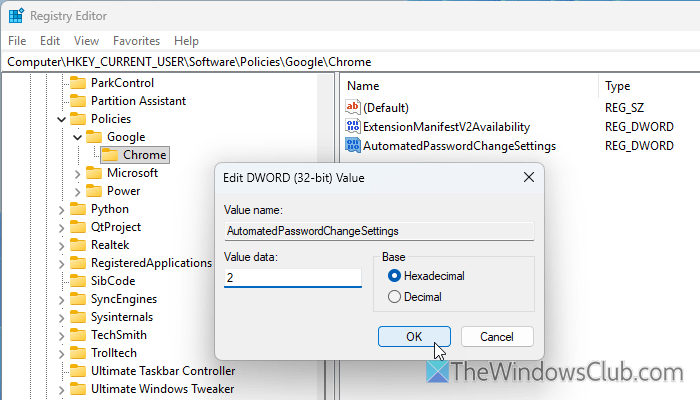700x400 pixels.
Task: Cancel the Edit DWORD dialog
Action: pos(497,337)
